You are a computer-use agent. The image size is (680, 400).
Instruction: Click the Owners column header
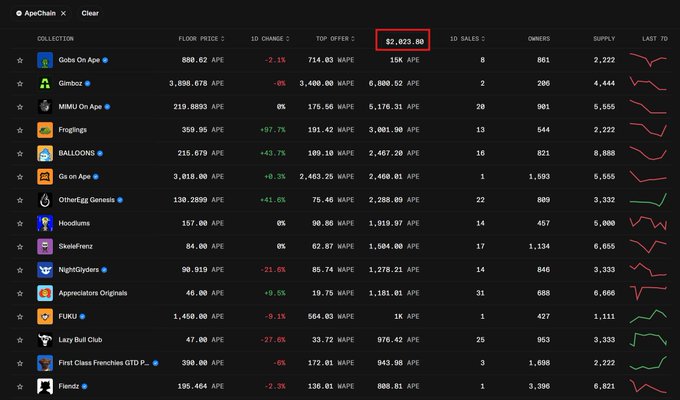539,39
